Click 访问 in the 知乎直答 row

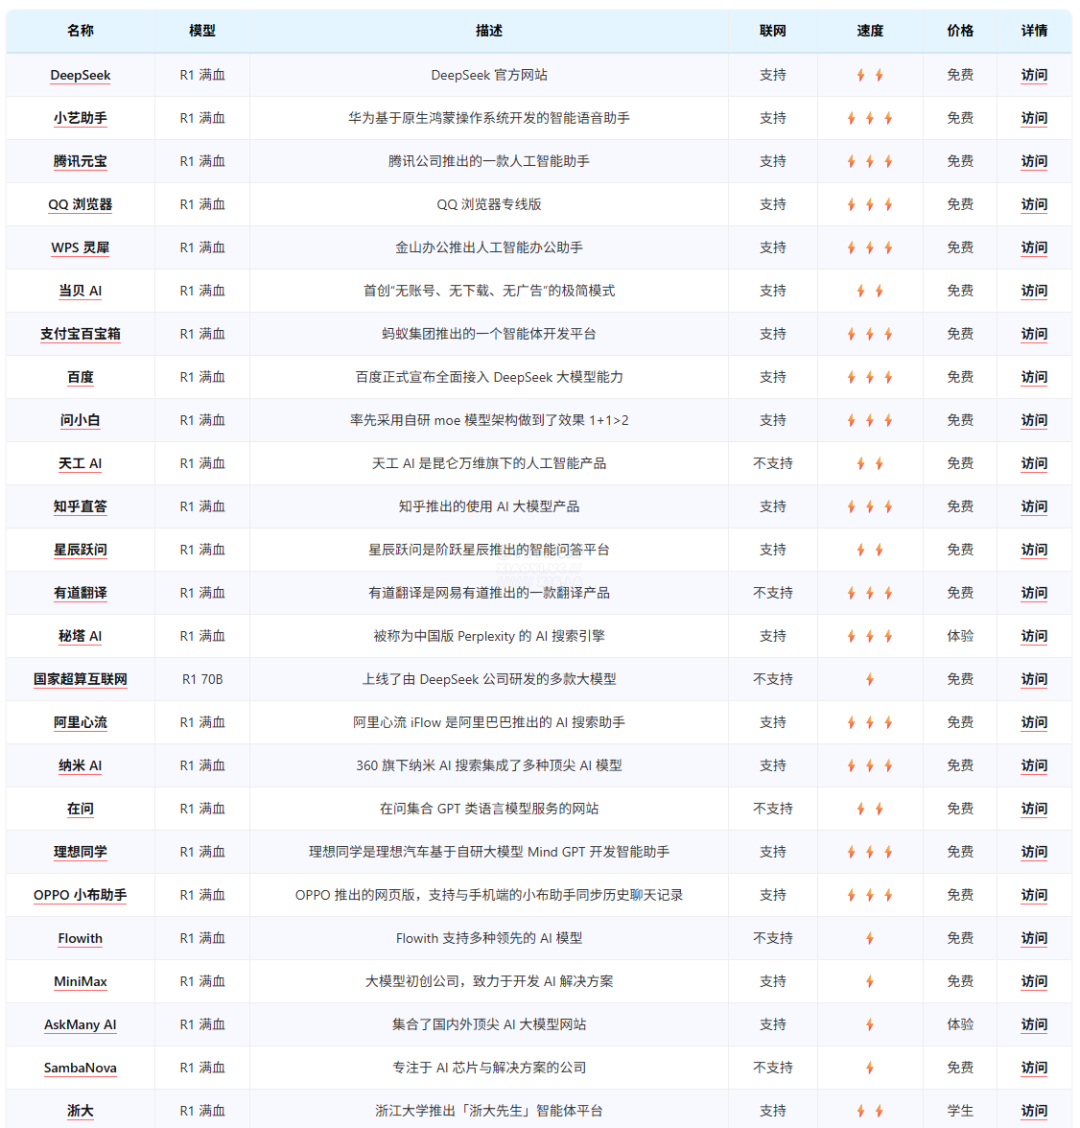tap(1034, 506)
